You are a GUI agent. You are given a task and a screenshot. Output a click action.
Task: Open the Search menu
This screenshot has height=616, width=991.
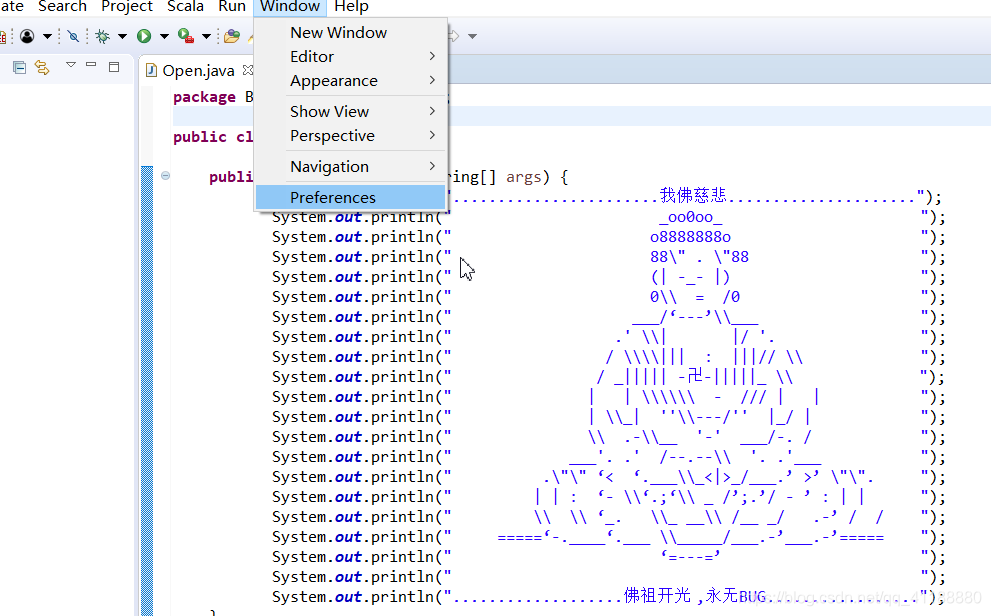tap(62, 7)
